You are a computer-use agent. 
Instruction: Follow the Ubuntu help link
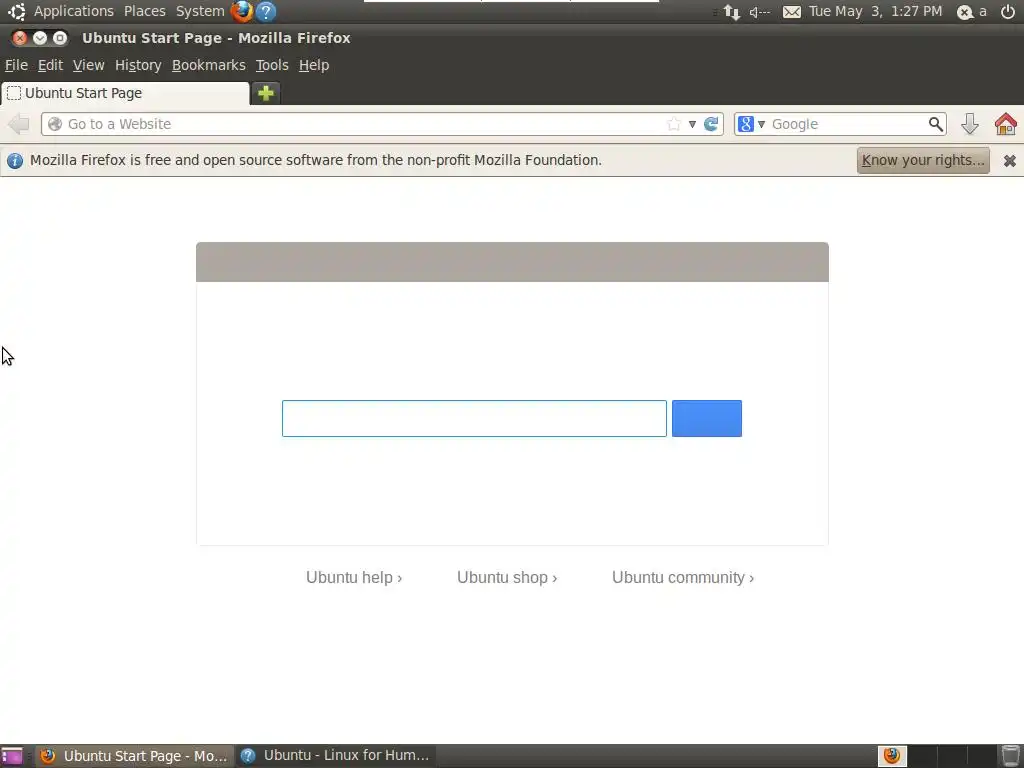354,577
